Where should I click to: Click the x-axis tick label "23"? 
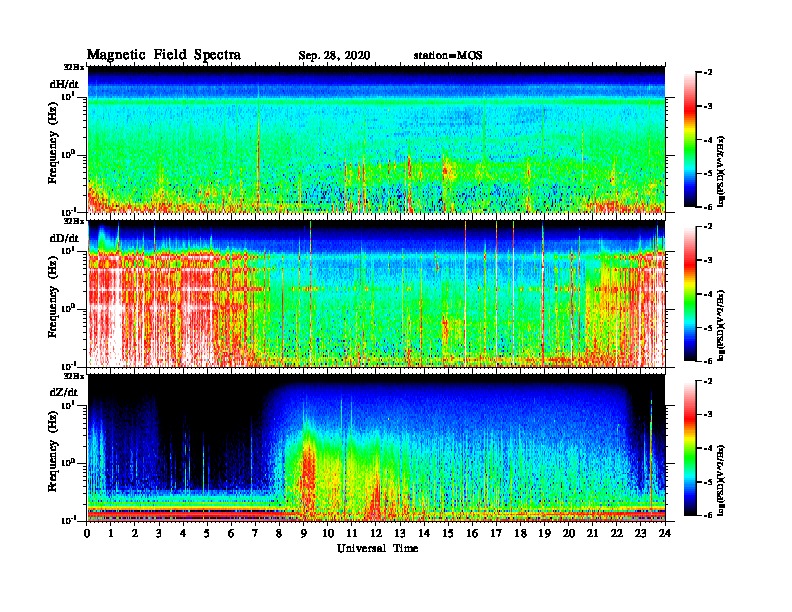click(641, 534)
